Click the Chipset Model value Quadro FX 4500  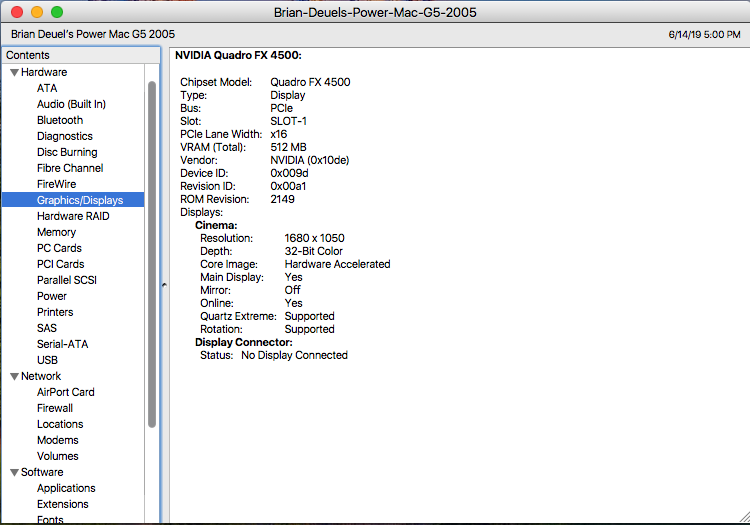click(310, 82)
